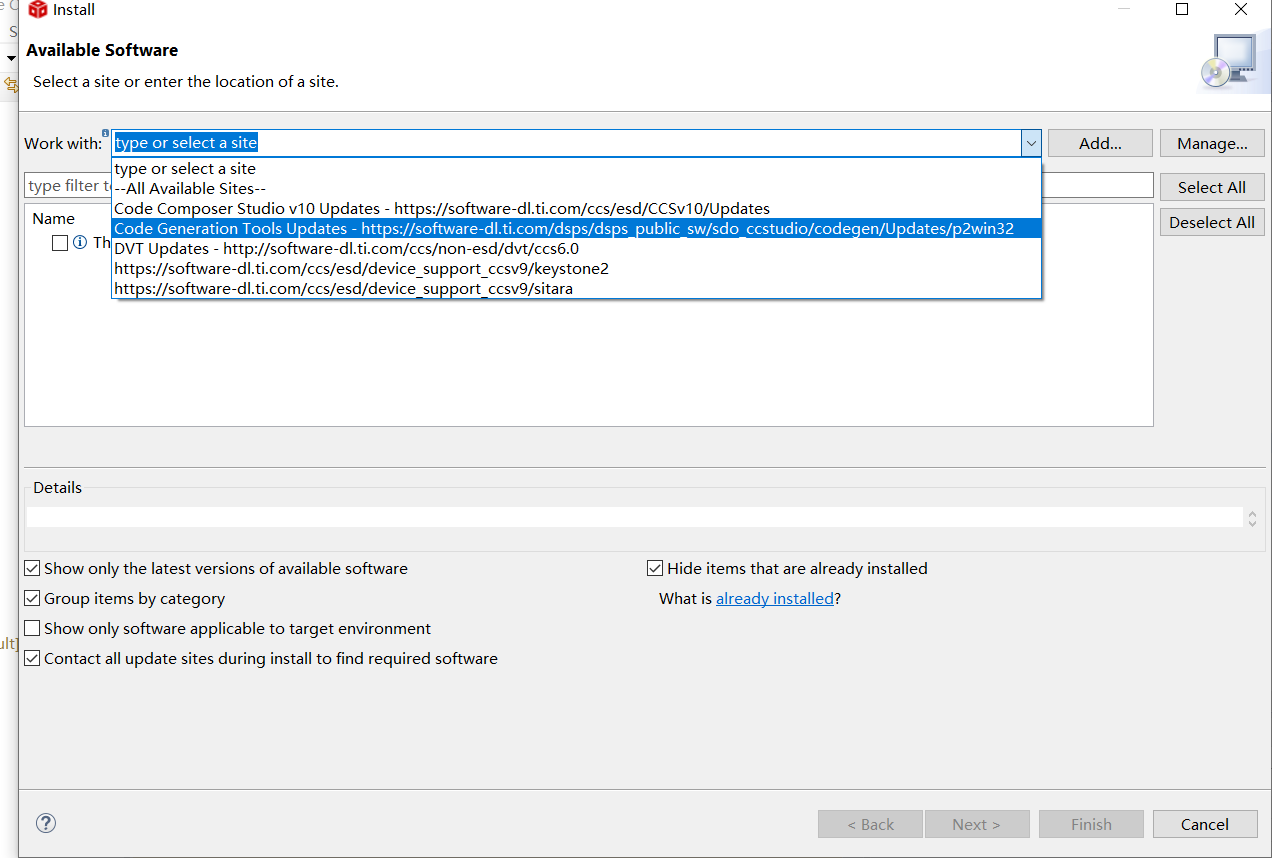Click the scroll-up arrow in Details pane
This screenshot has height=858, width=1272.
(1251, 511)
